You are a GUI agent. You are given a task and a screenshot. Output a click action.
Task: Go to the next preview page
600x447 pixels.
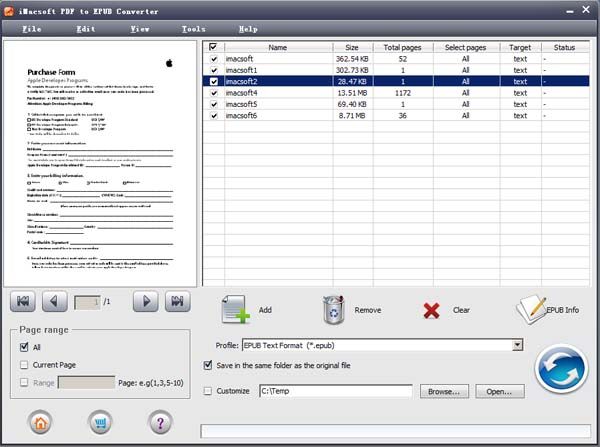(146, 302)
